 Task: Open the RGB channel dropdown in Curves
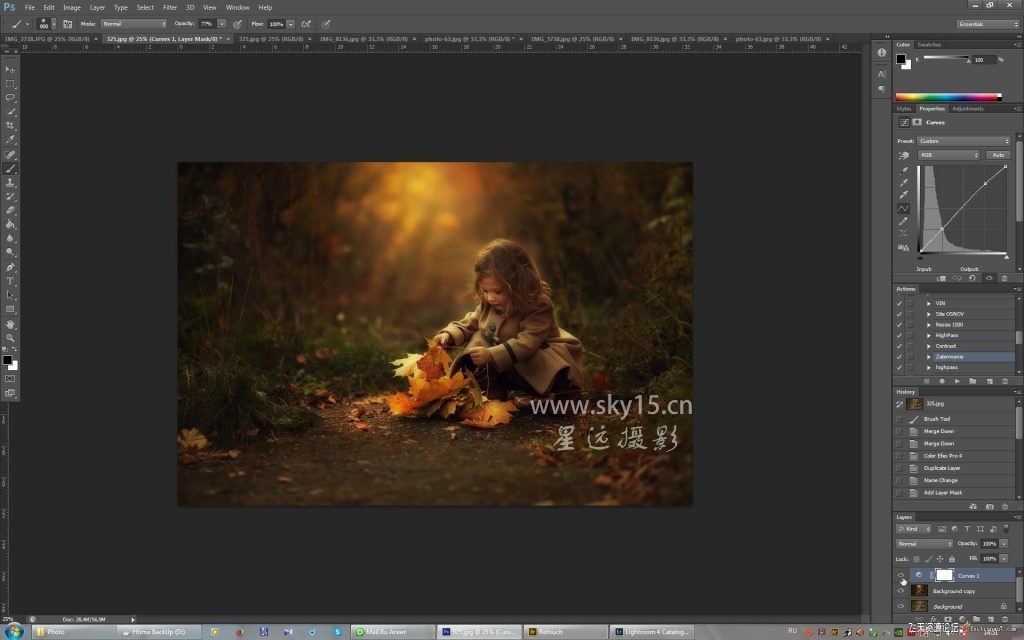coord(949,155)
